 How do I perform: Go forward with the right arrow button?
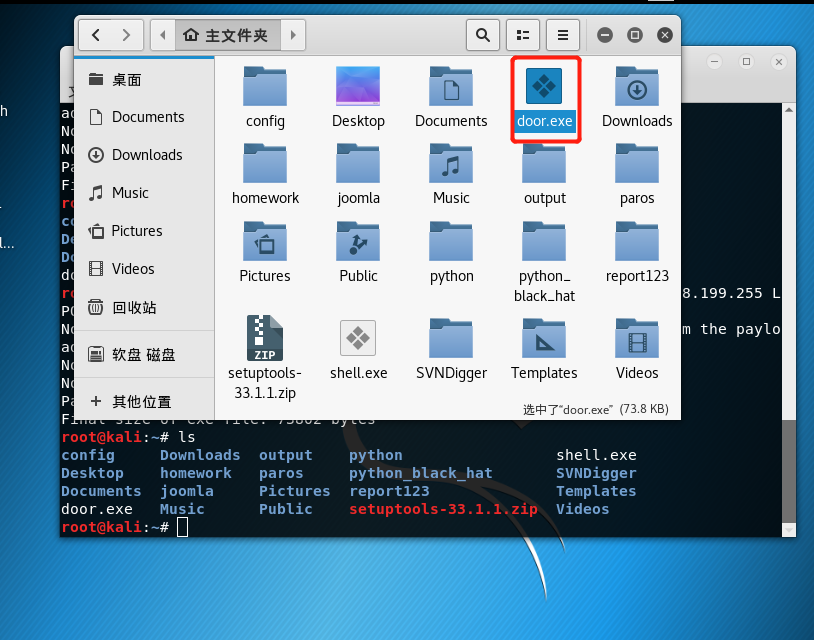[127, 35]
